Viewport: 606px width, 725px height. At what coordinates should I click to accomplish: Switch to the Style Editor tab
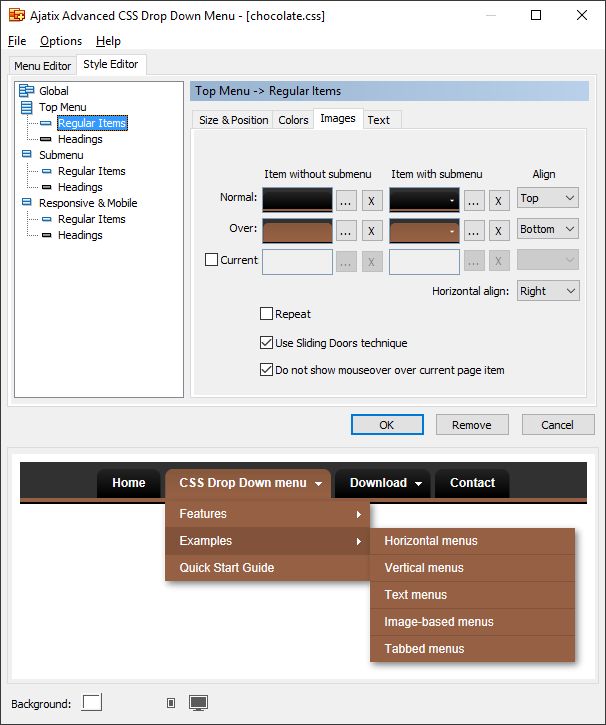coord(111,64)
